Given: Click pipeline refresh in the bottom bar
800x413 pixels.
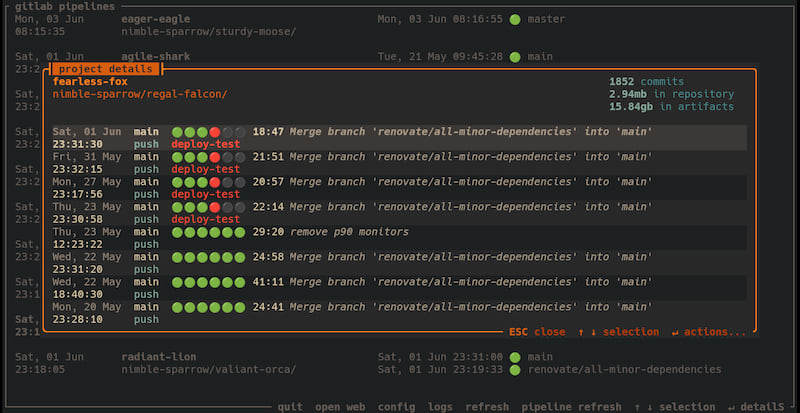Looking at the screenshot, I should [571, 407].
